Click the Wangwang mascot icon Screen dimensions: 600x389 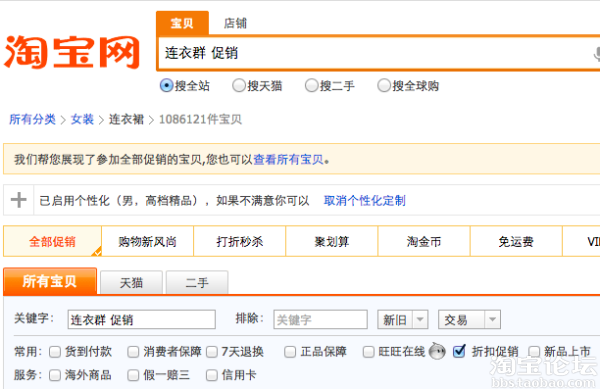point(437,351)
